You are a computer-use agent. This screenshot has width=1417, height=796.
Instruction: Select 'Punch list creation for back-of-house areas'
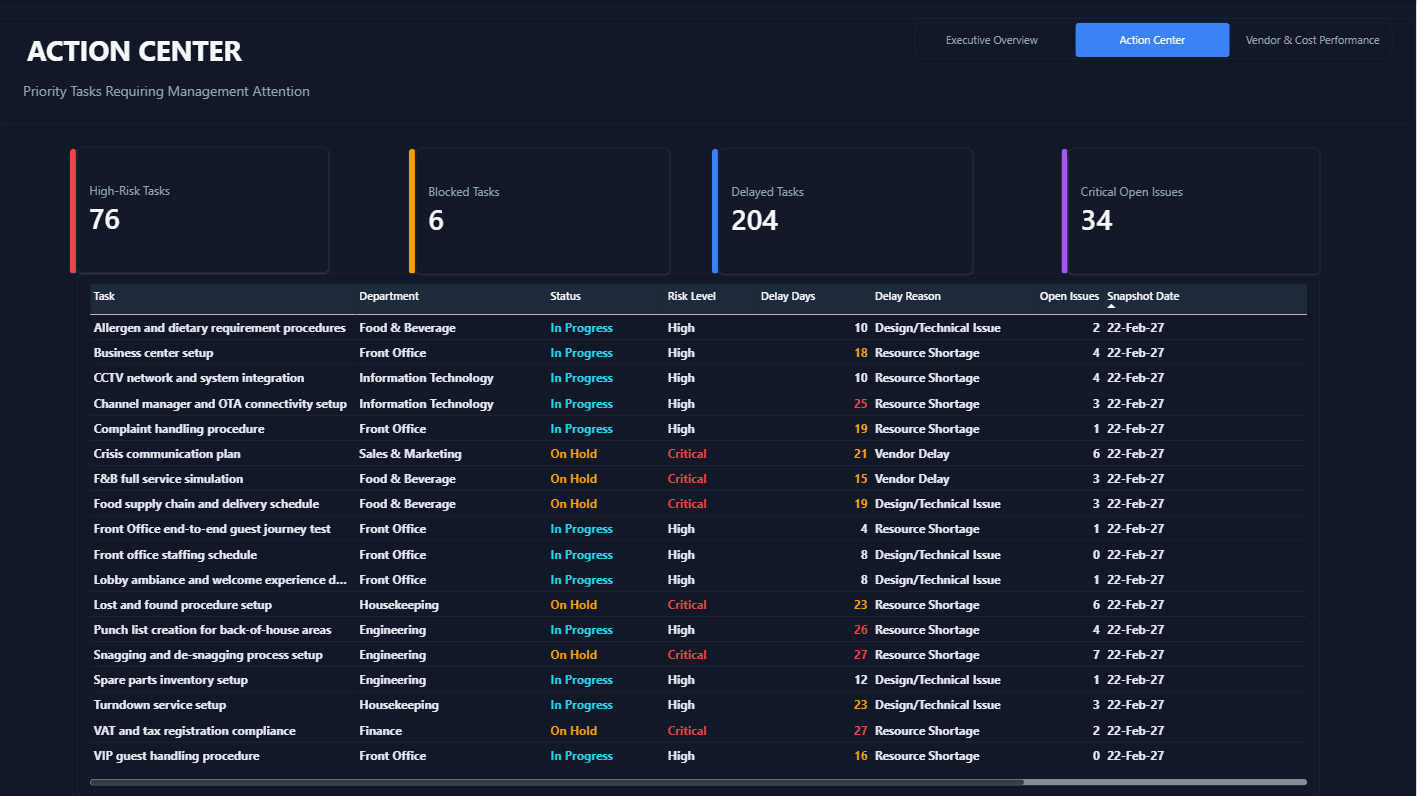(x=212, y=630)
